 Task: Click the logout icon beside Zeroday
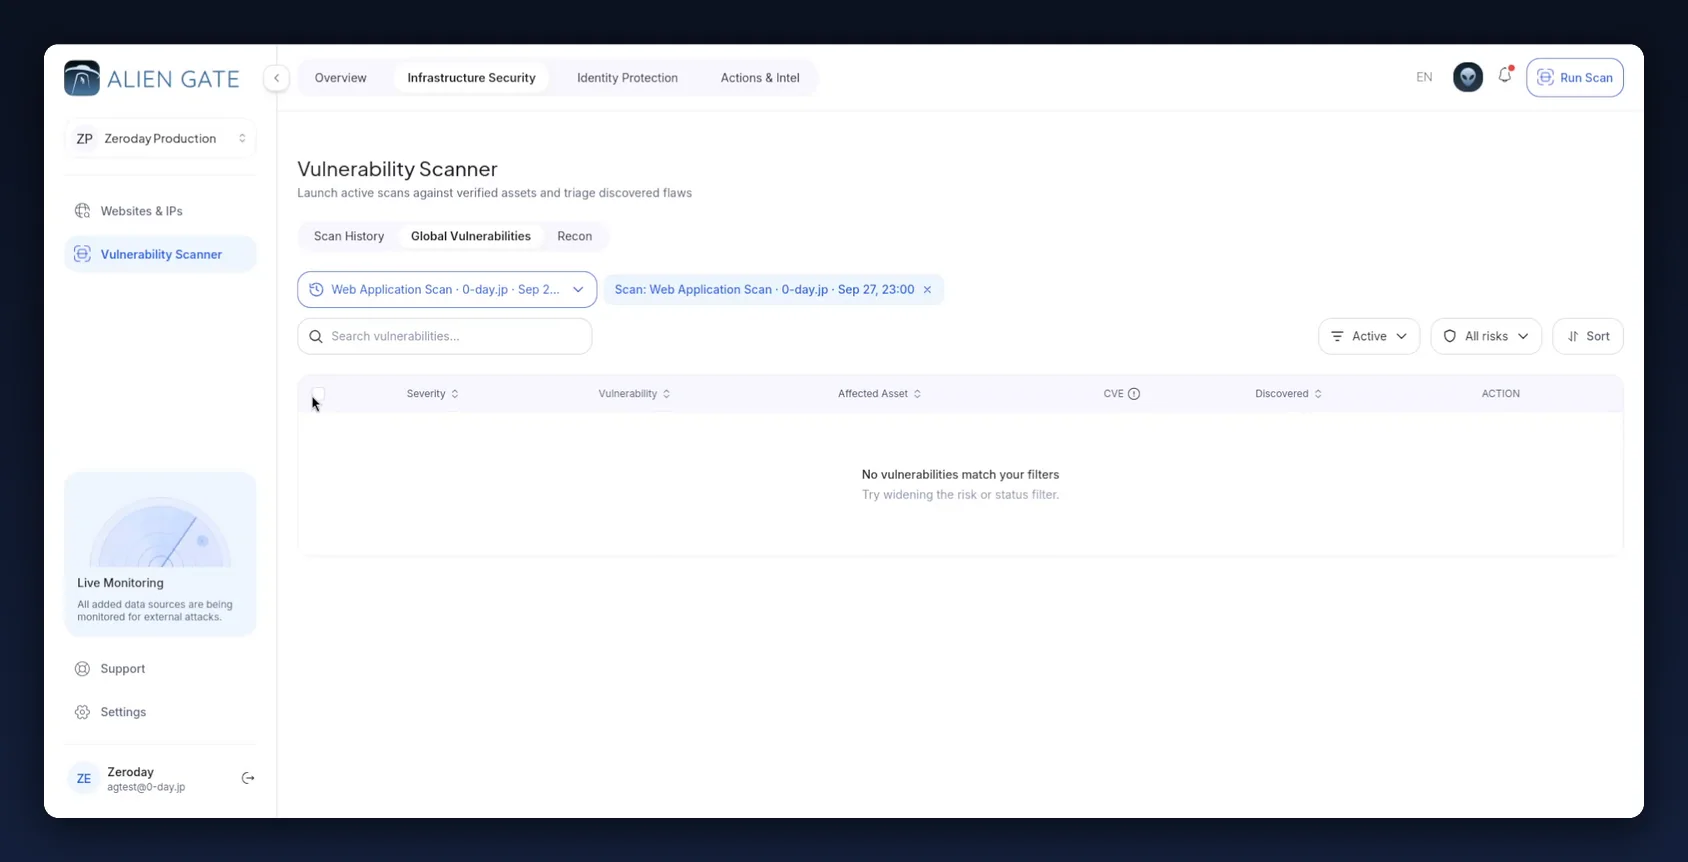[x=248, y=778]
